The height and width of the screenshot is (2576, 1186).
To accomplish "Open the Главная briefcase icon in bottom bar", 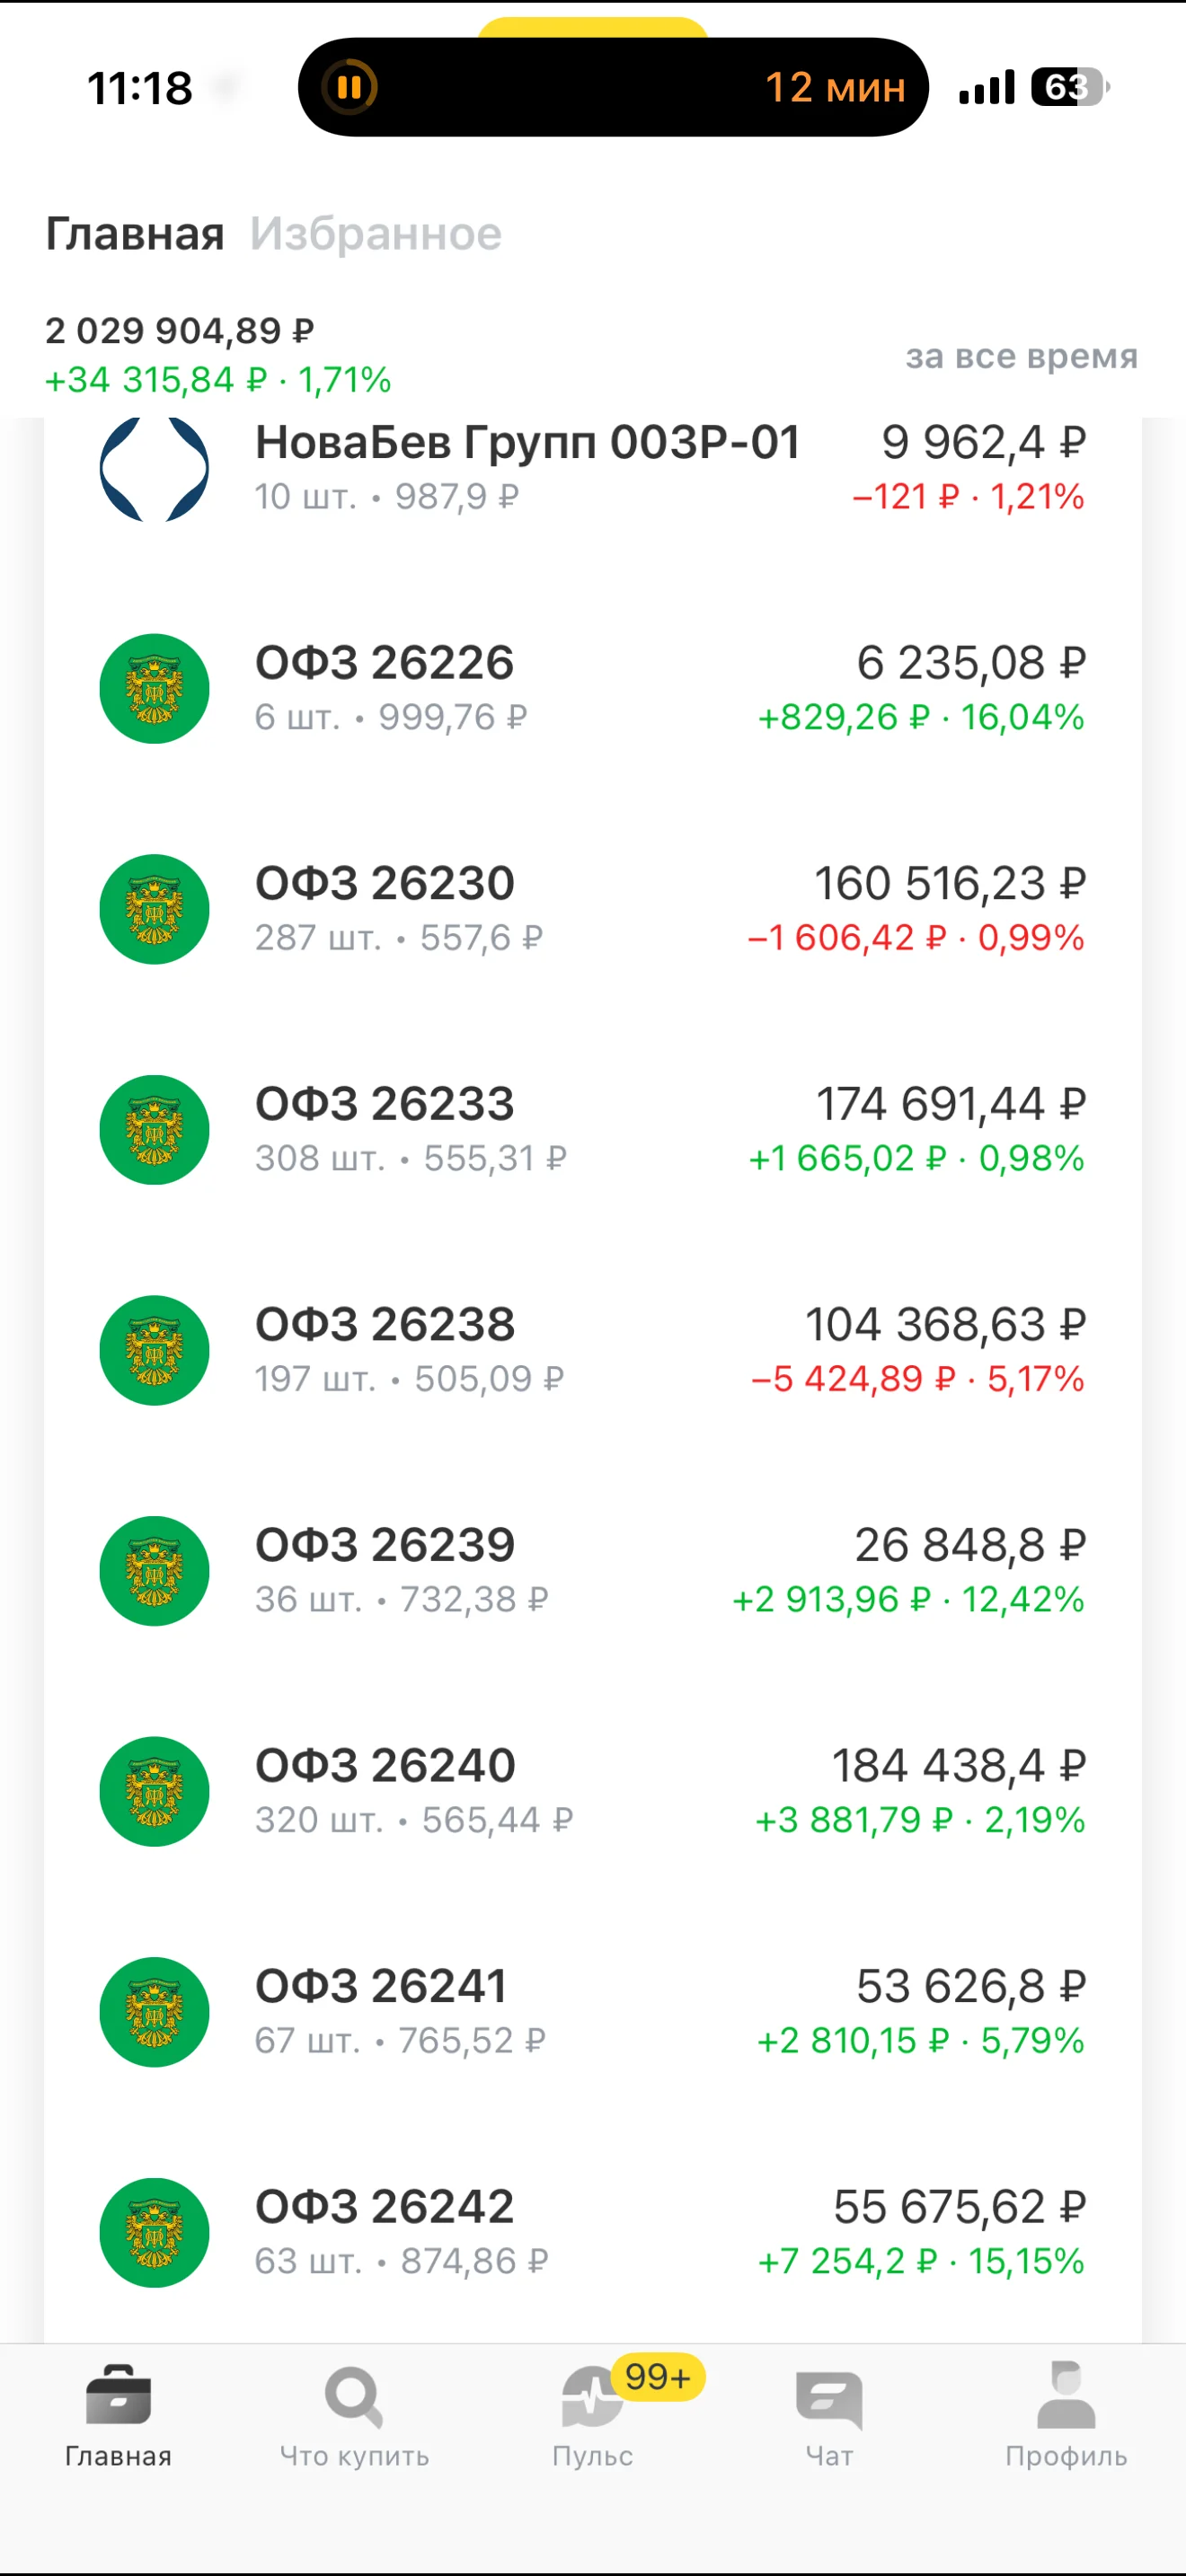I will [x=118, y=2395].
